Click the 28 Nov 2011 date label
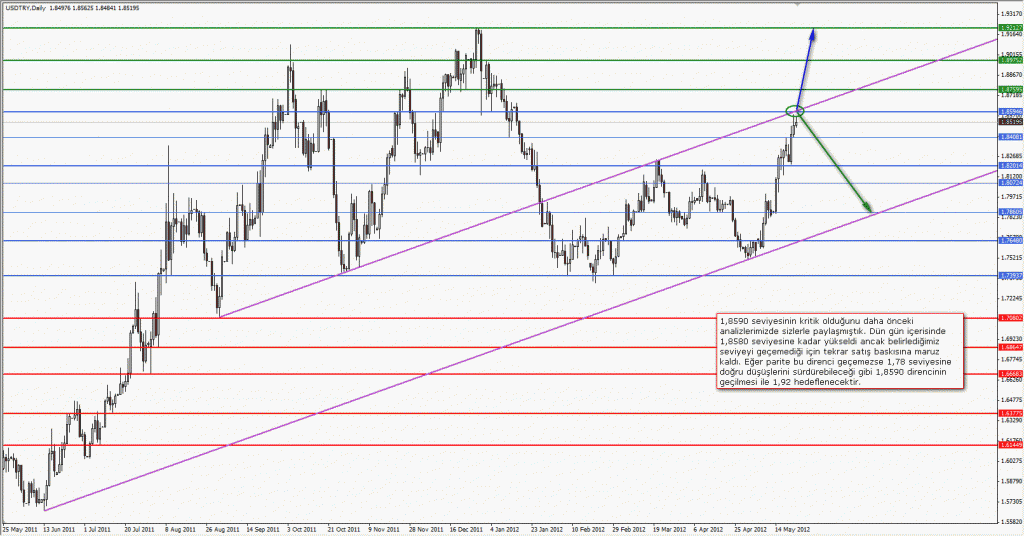 (x=424, y=529)
